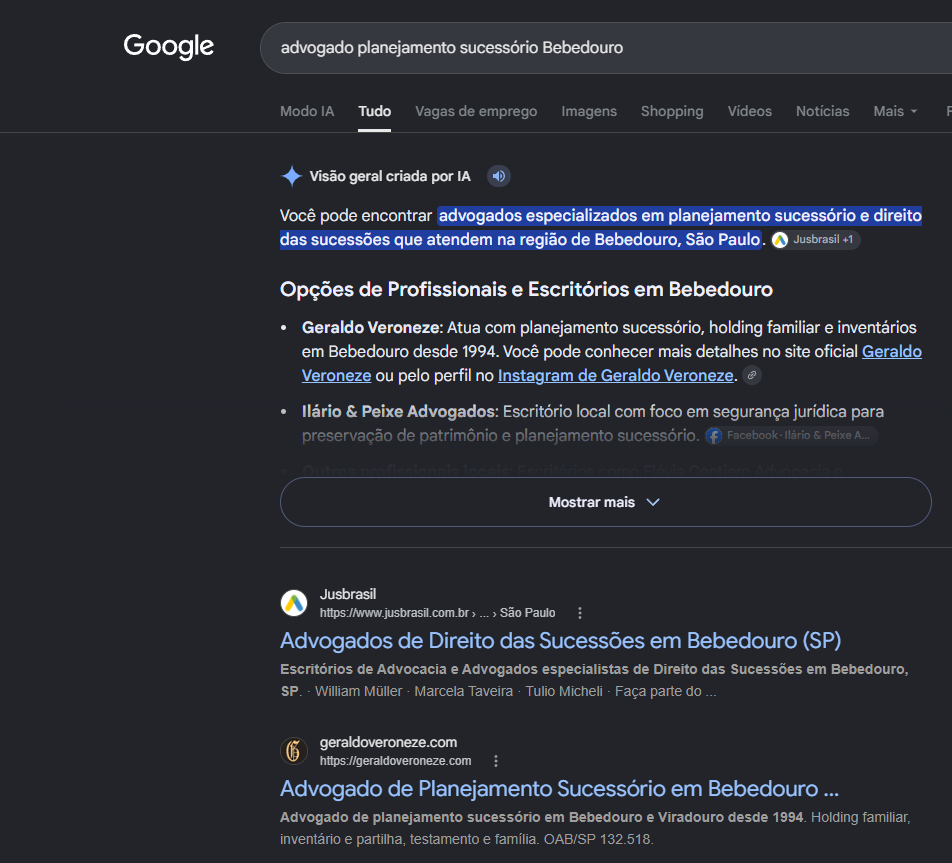
Task: Click the Jusbrasil favicon in the search result
Action: point(294,603)
